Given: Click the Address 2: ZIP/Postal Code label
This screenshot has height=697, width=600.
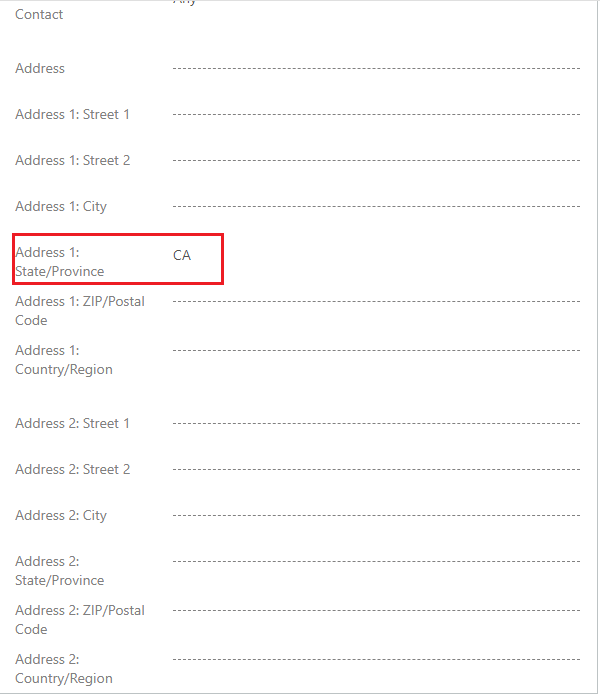Looking at the screenshot, I should point(80,620).
